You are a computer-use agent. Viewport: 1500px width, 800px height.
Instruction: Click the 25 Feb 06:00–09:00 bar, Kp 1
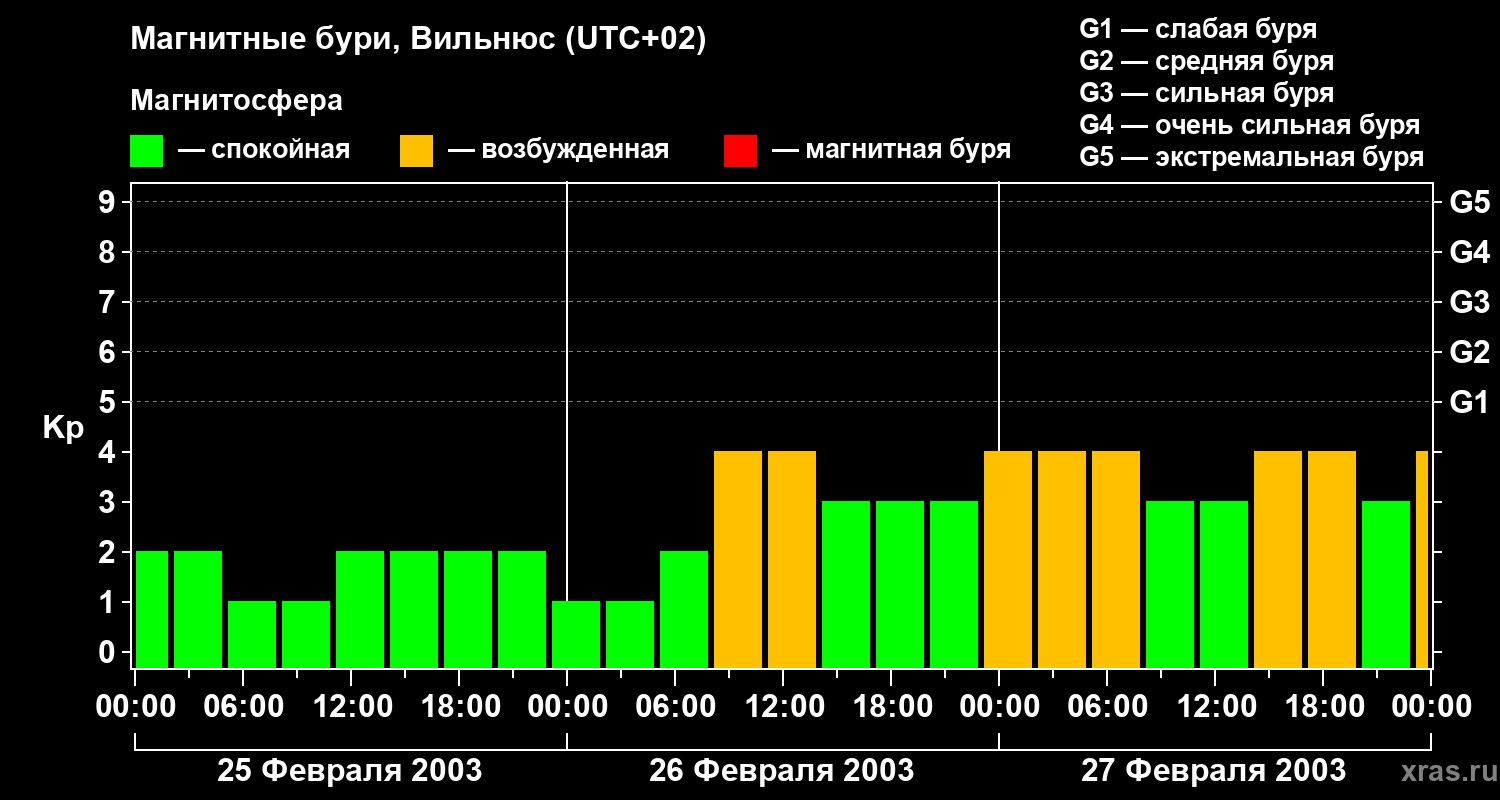(252, 634)
